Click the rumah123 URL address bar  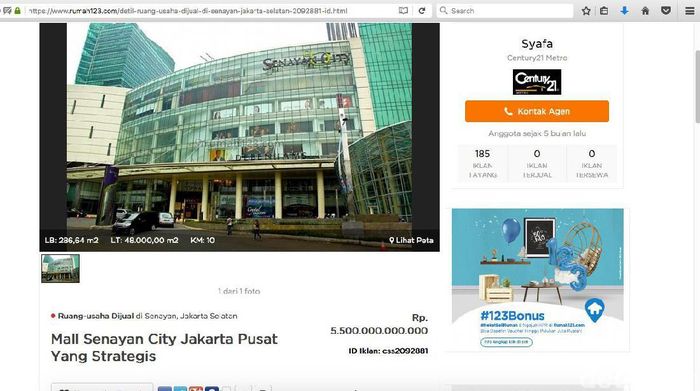pyautogui.click(x=210, y=11)
